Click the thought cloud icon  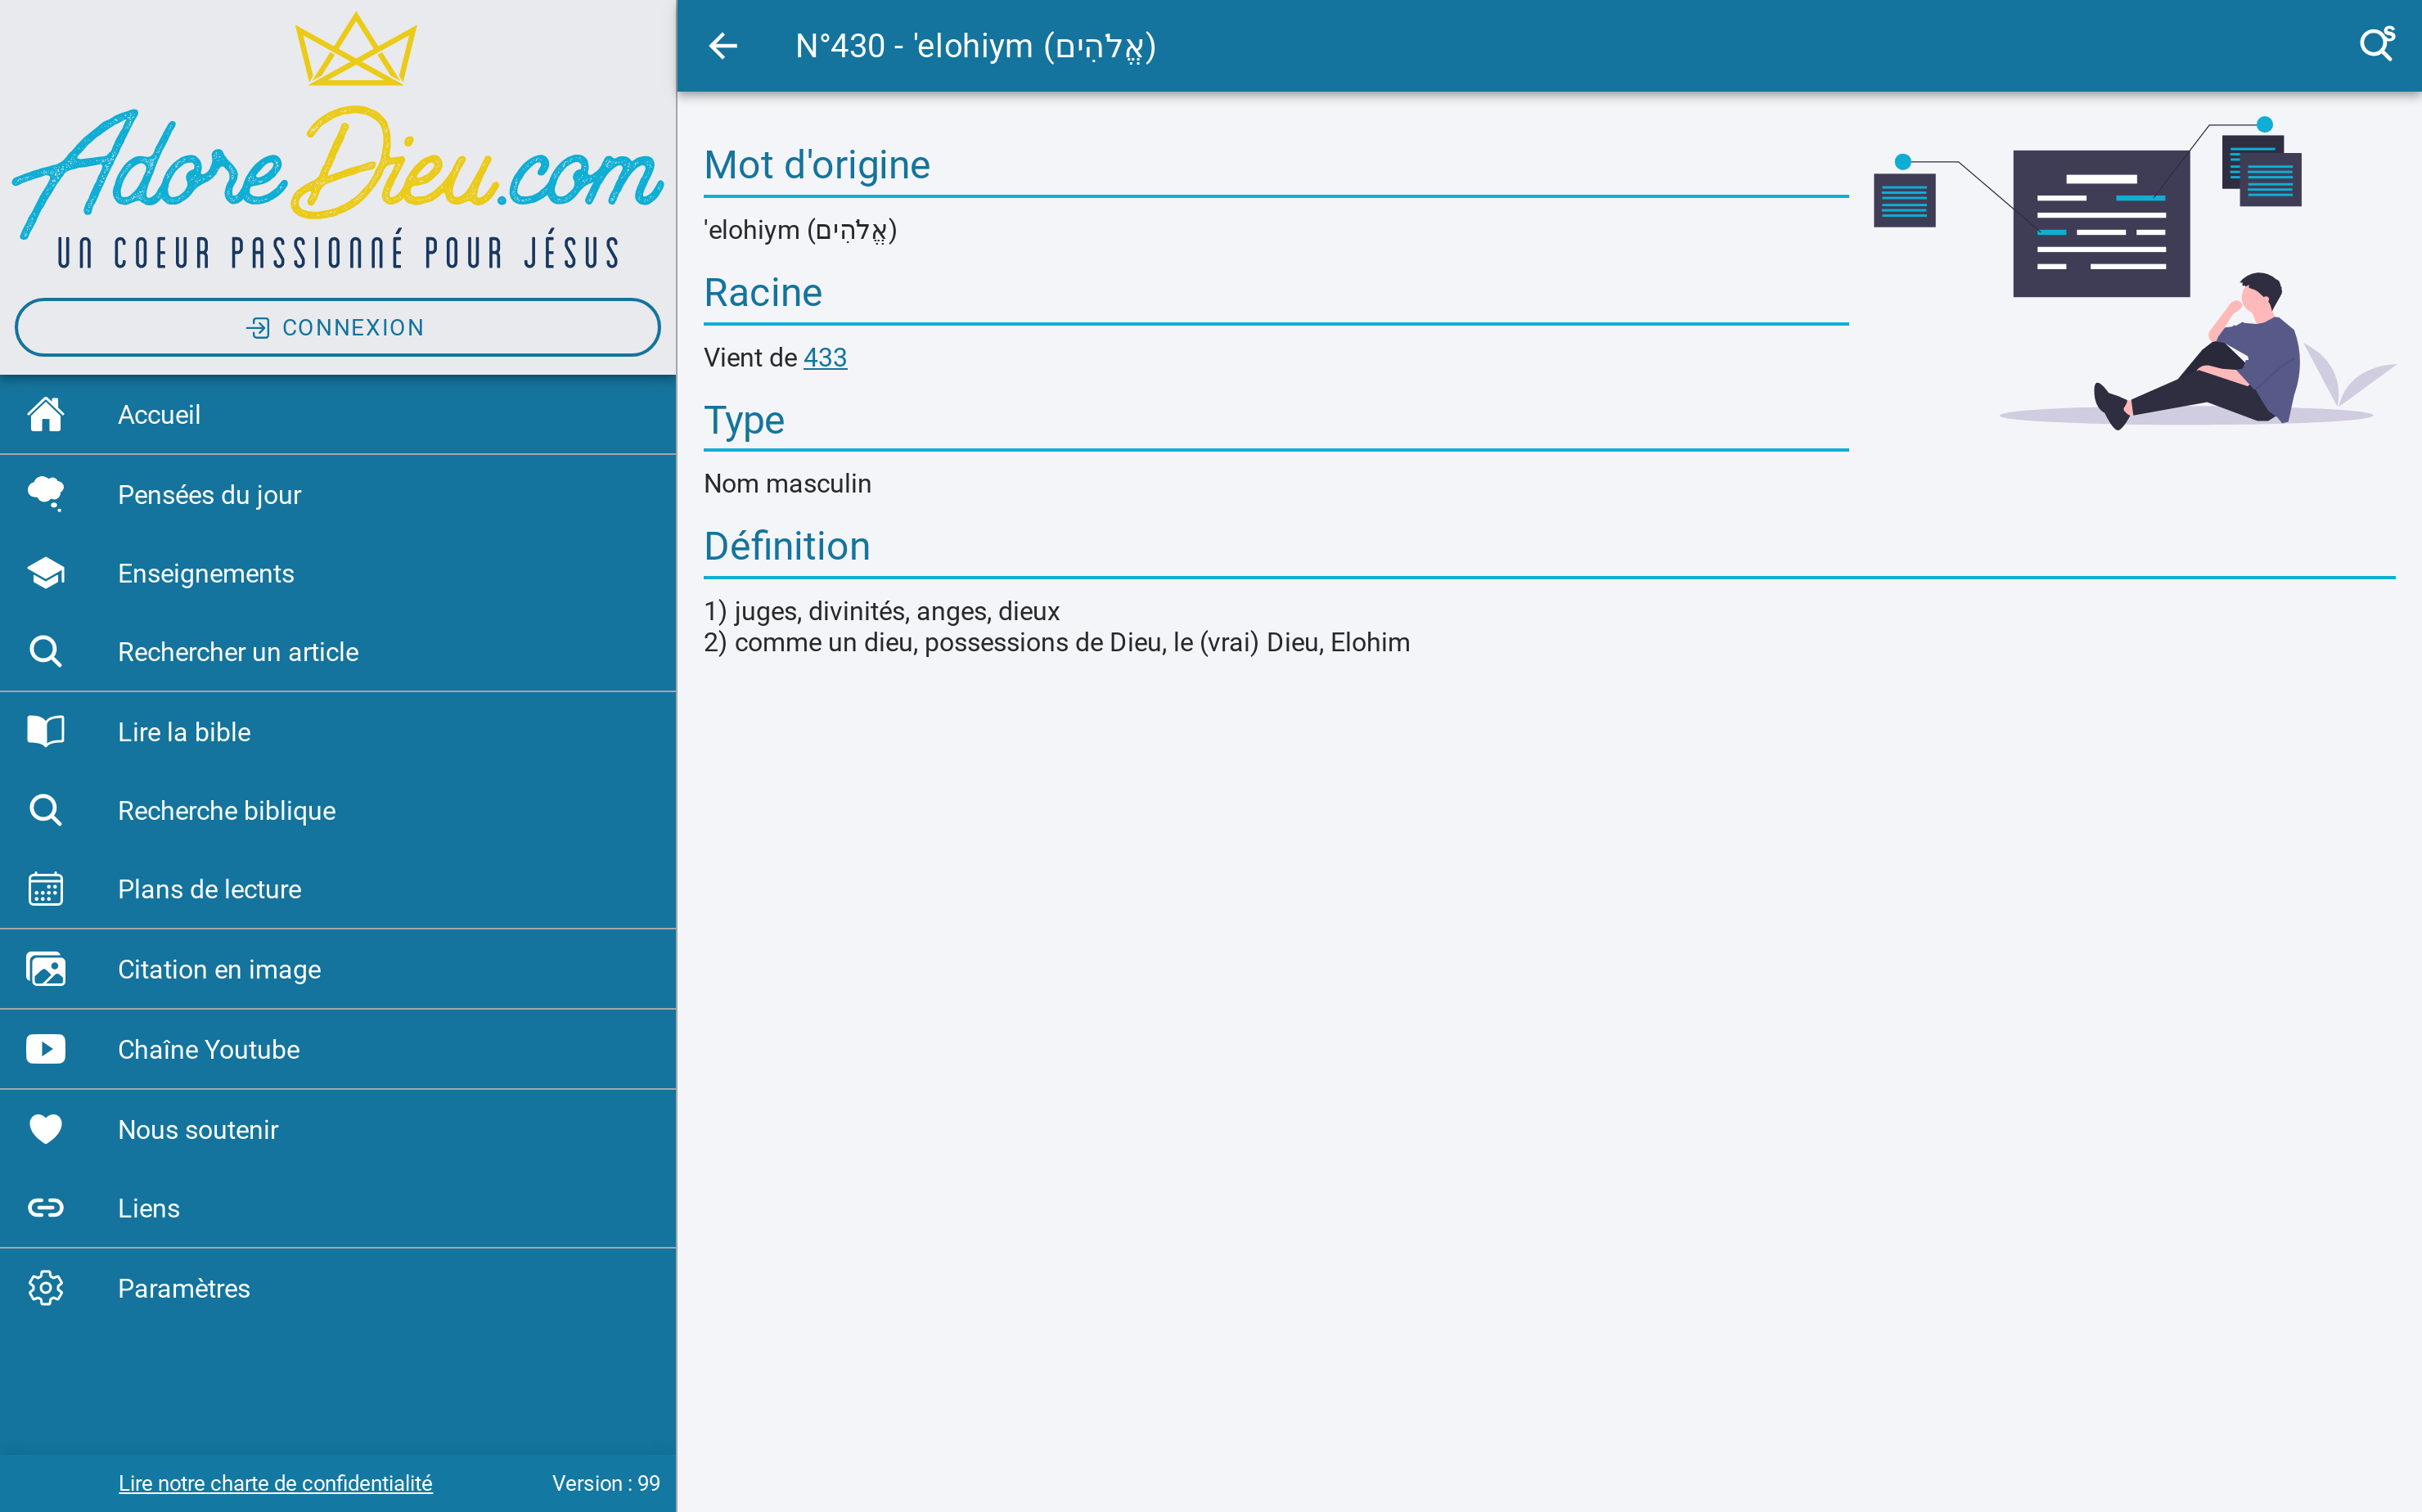point(46,494)
